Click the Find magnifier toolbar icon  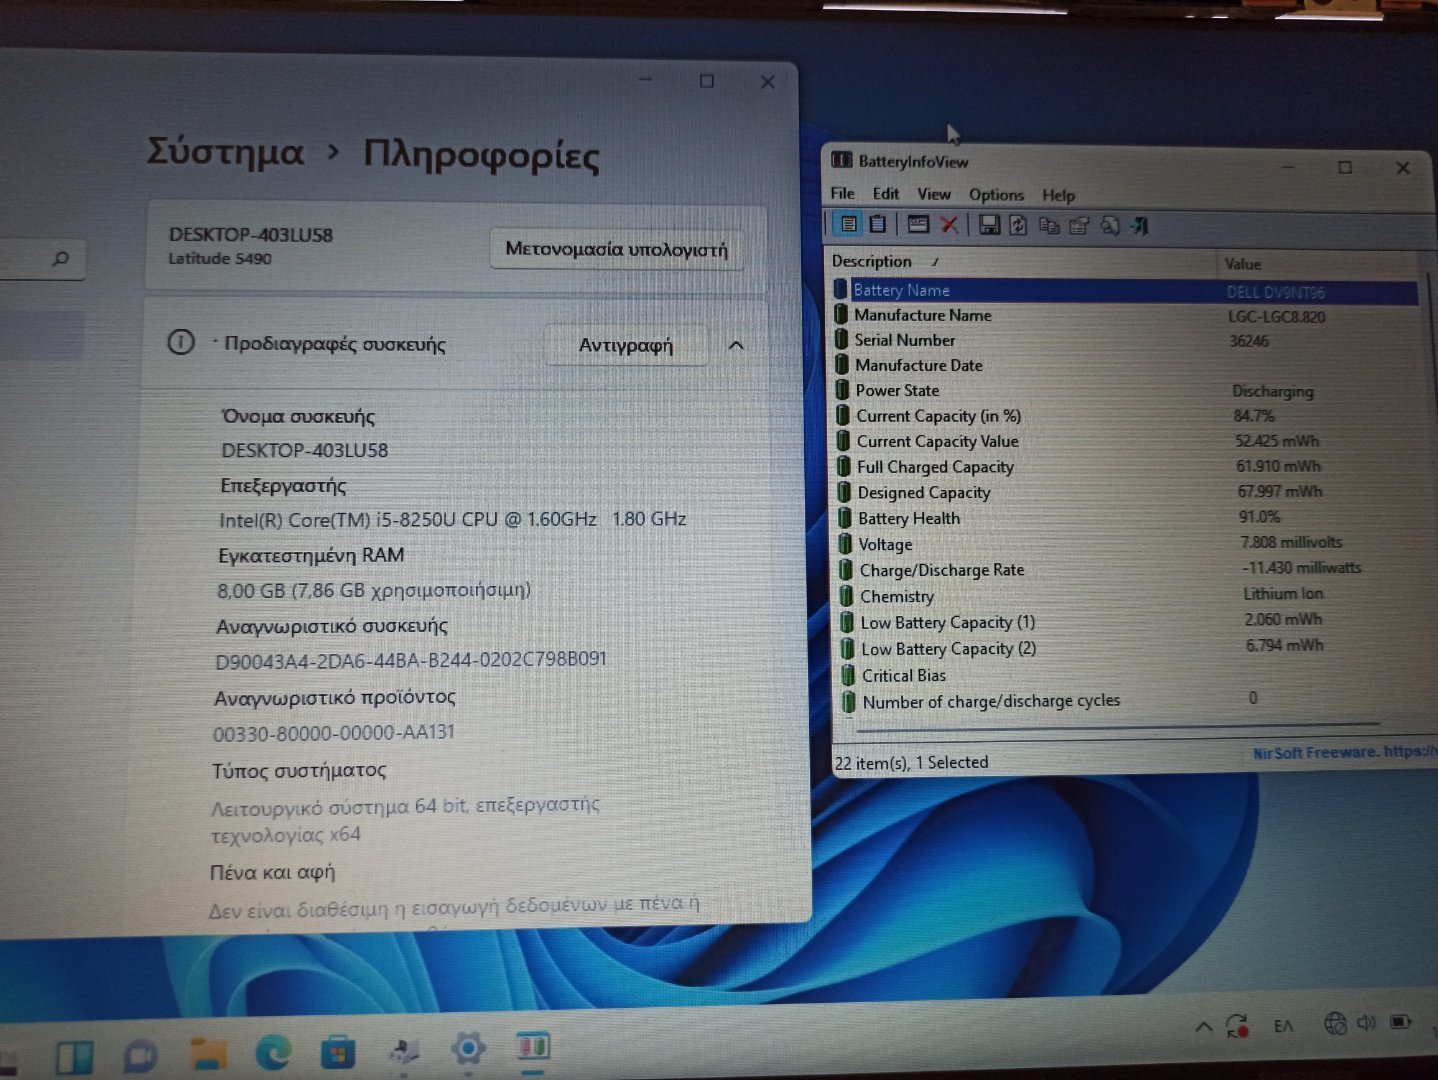click(x=1110, y=226)
